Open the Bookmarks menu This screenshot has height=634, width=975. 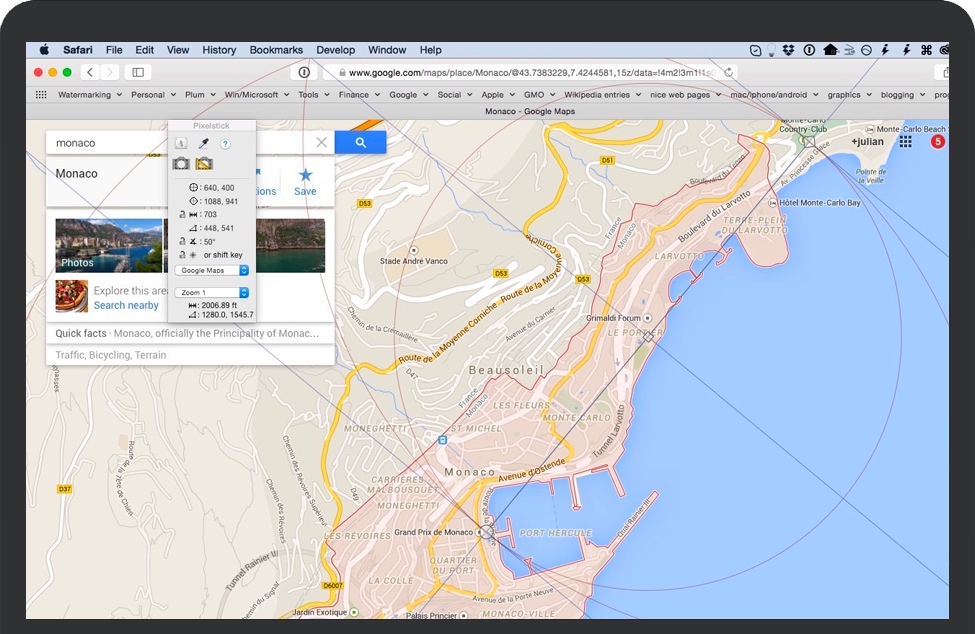[276, 50]
